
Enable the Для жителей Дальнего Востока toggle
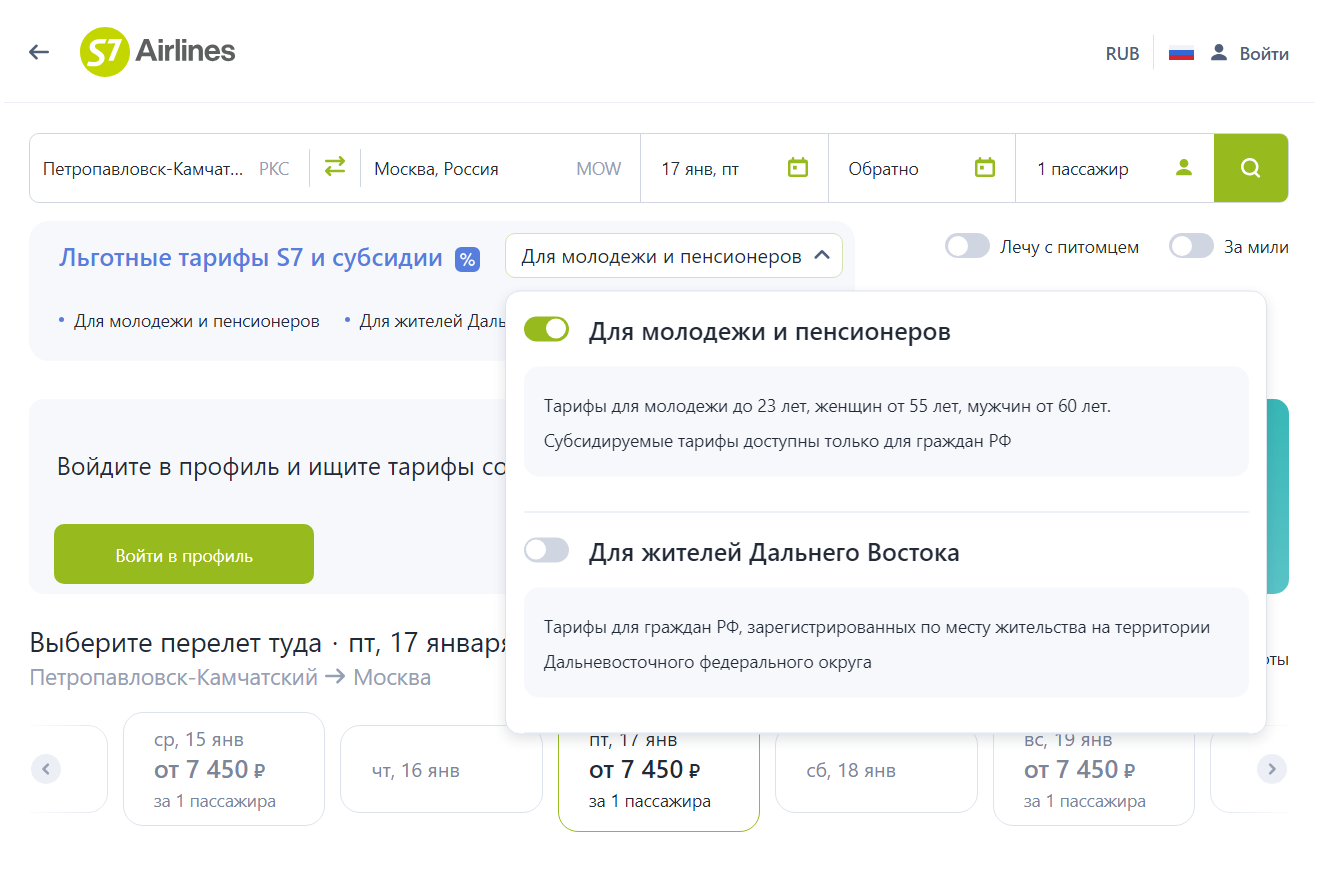546,550
